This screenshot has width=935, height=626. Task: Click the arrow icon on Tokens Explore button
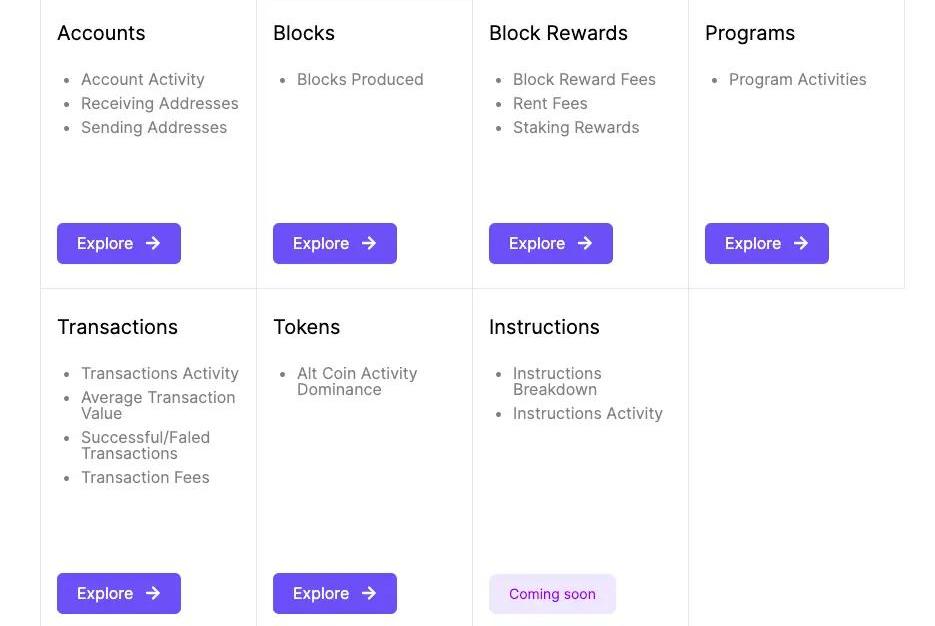(x=369, y=593)
